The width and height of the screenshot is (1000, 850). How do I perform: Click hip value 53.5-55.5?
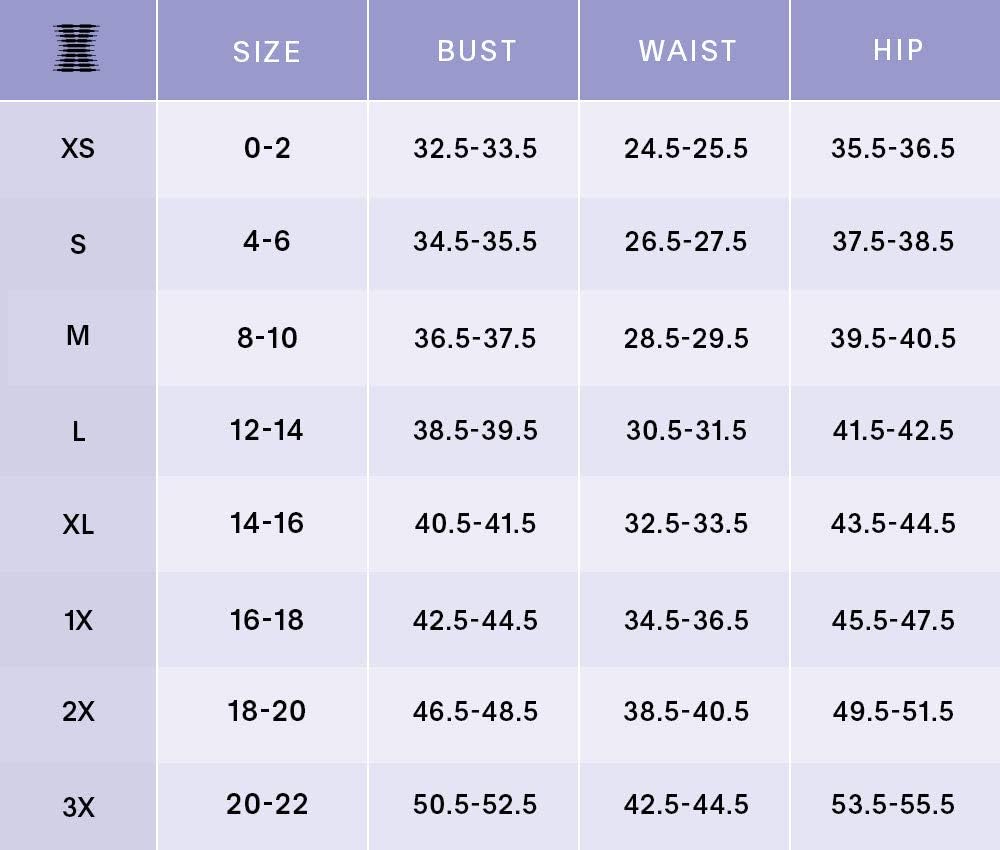(893, 805)
